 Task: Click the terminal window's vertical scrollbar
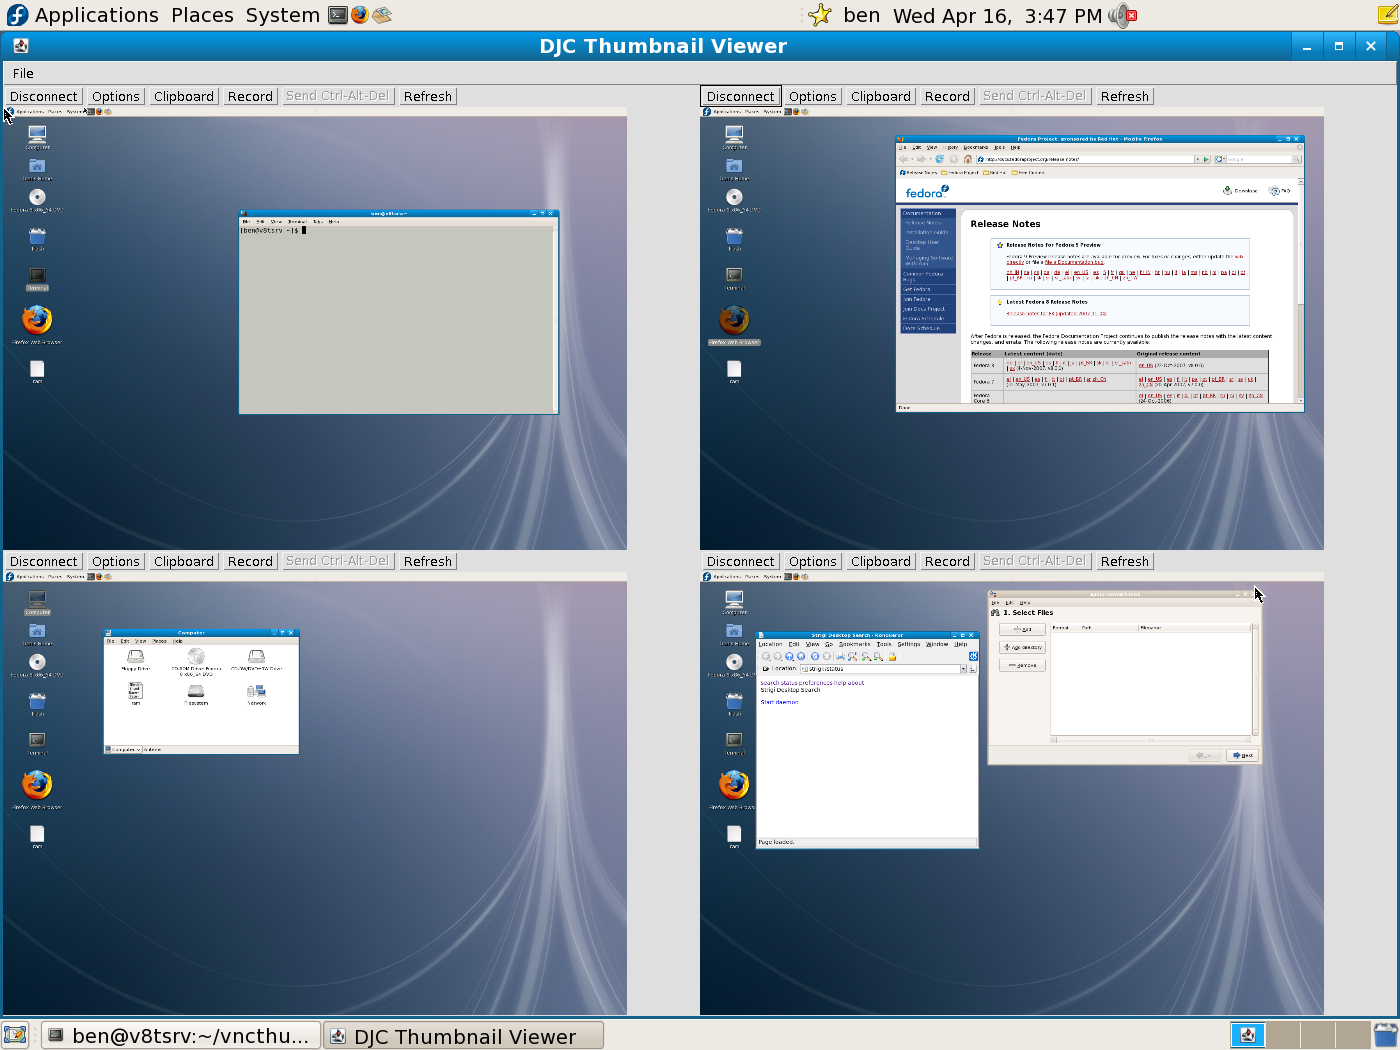point(555,318)
